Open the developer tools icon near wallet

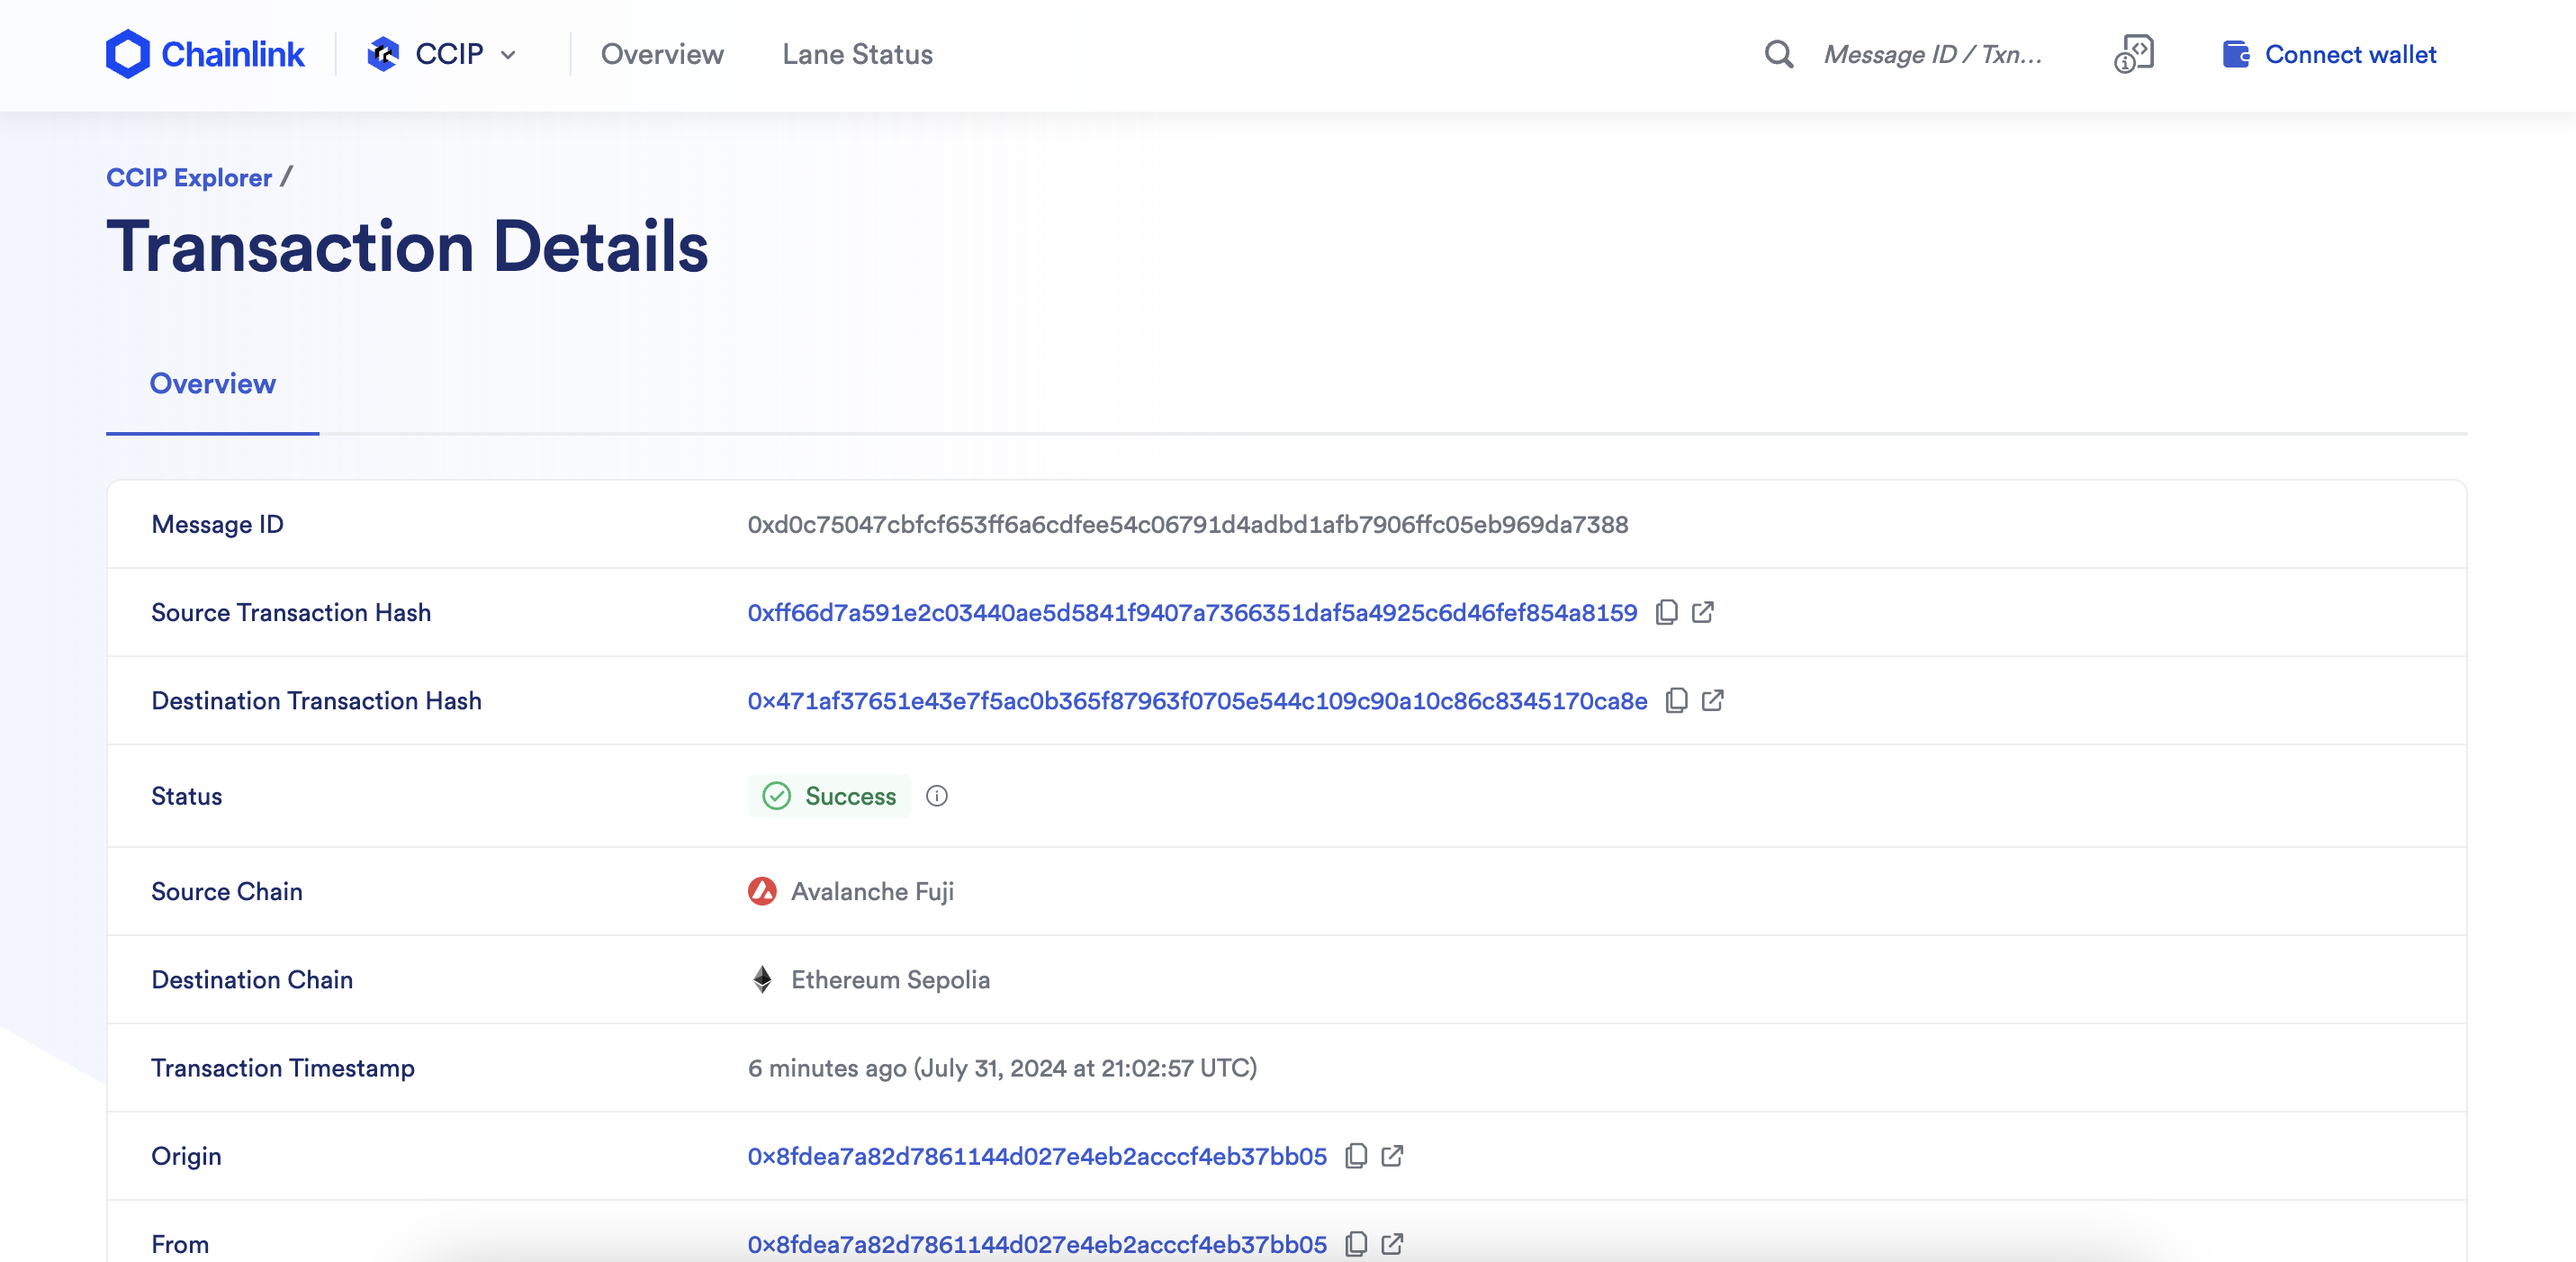coord(2134,54)
